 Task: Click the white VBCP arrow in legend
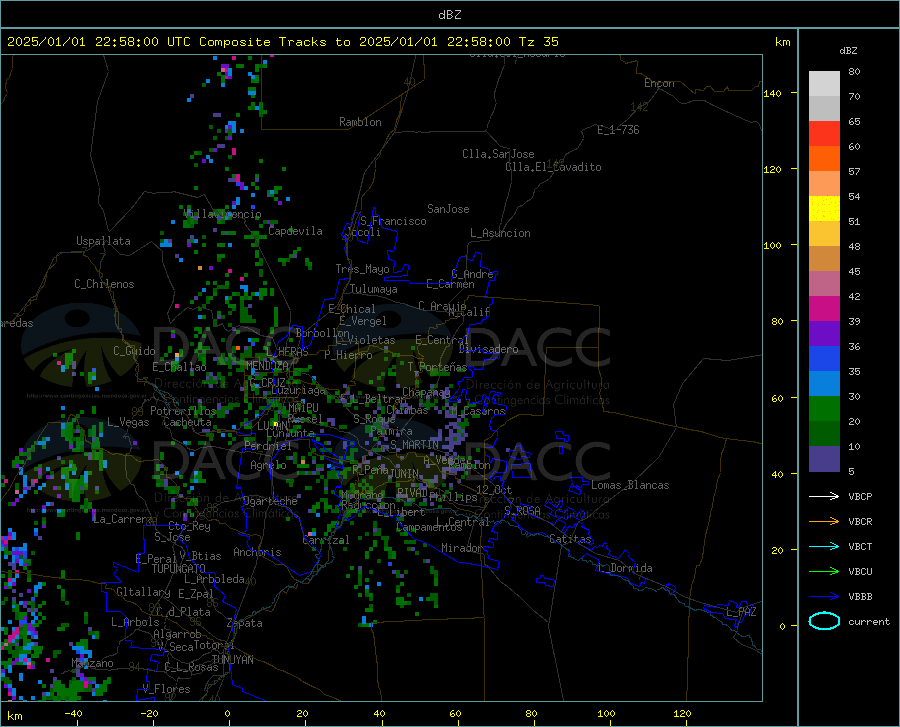click(824, 496)
